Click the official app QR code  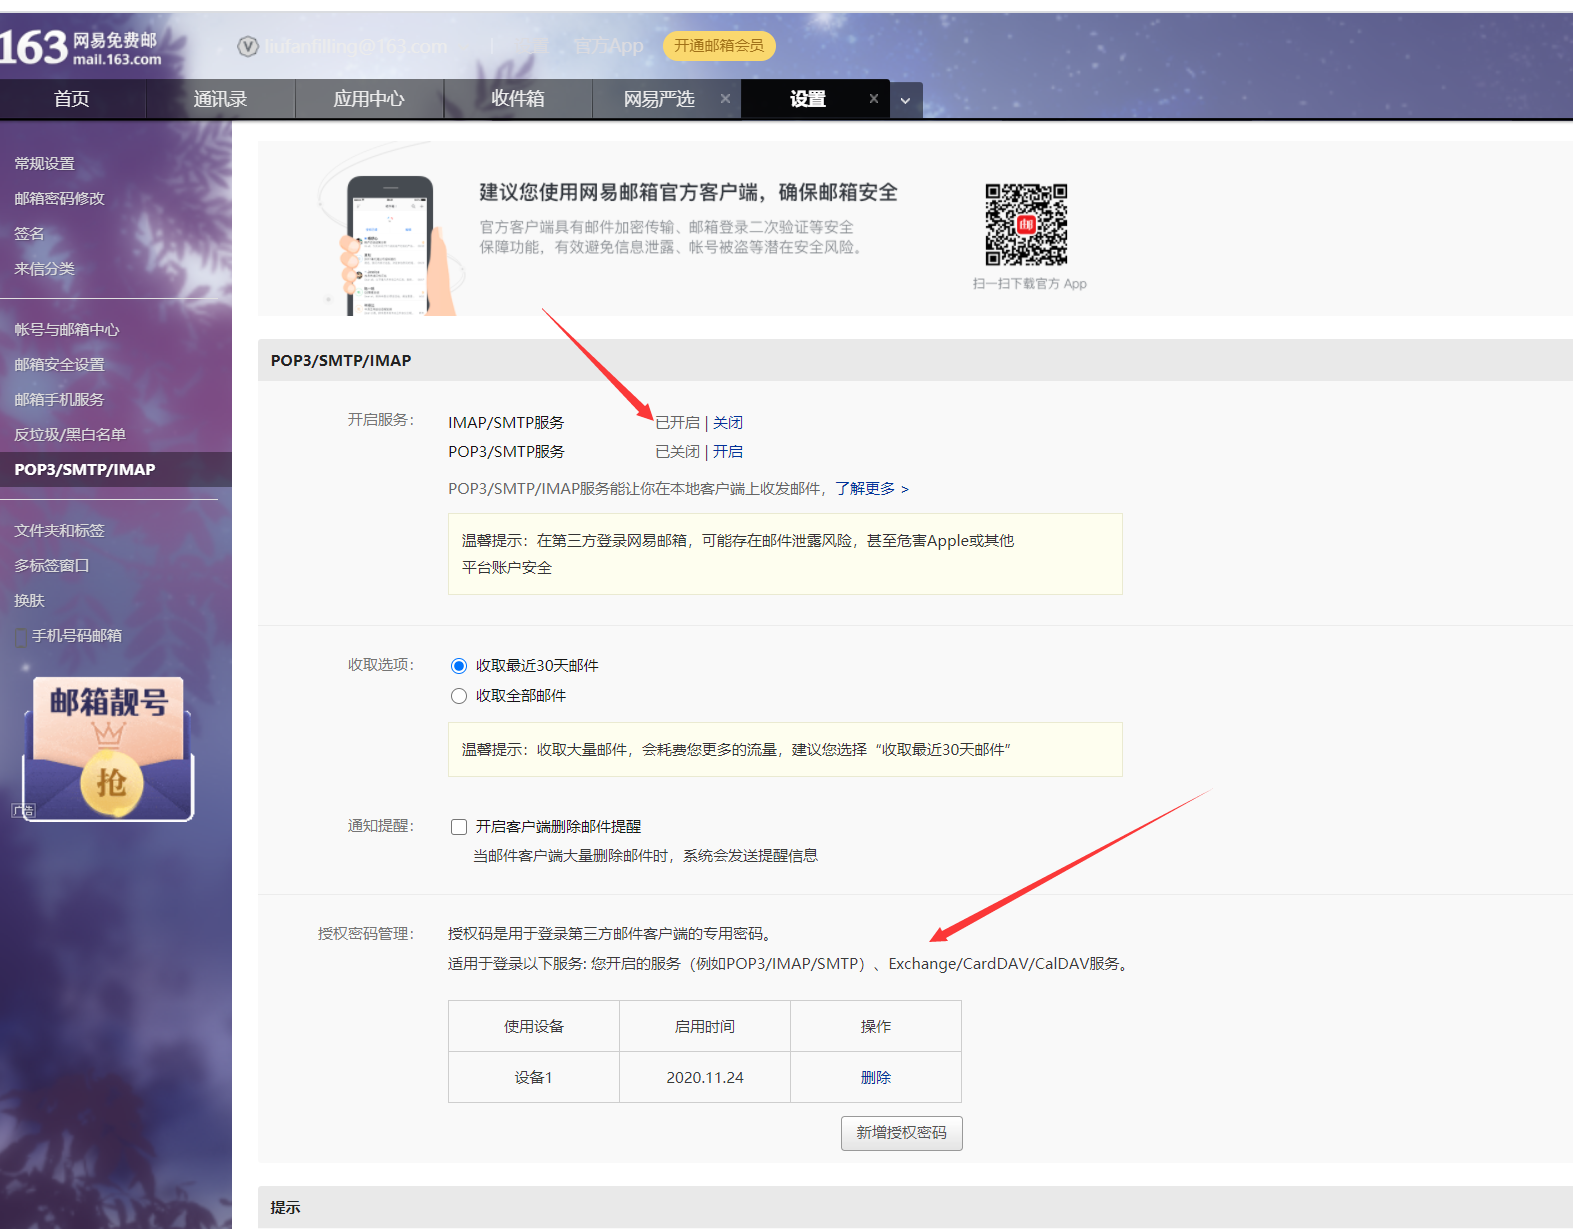coord(1026,224)
